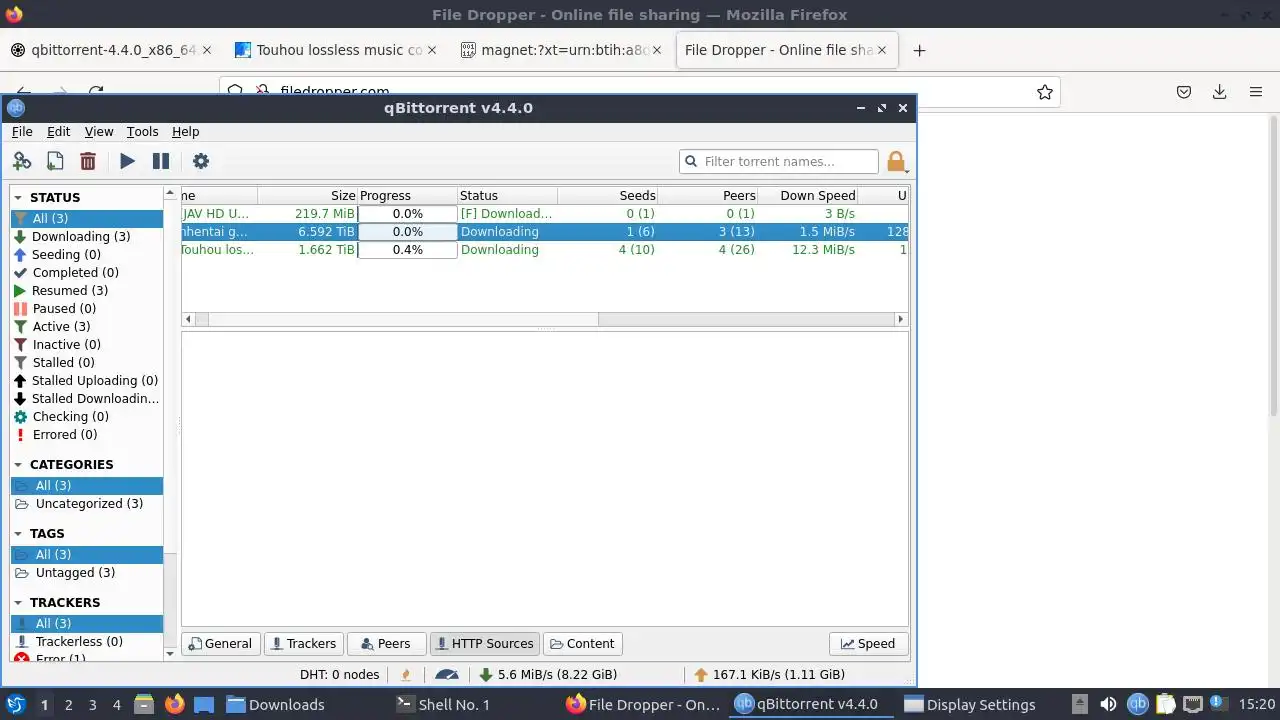
Task: Collapse the TAGS section in sidebar
Action: 18,534
